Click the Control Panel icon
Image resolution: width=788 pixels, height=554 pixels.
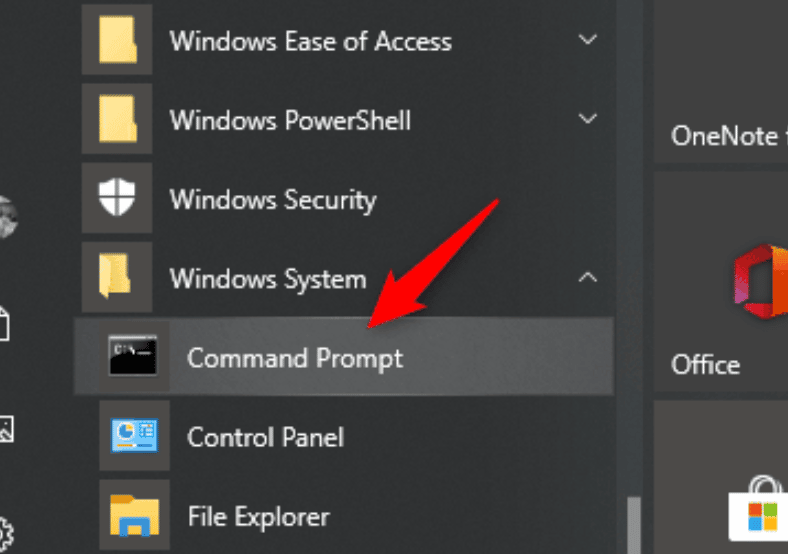coord(134,435)
